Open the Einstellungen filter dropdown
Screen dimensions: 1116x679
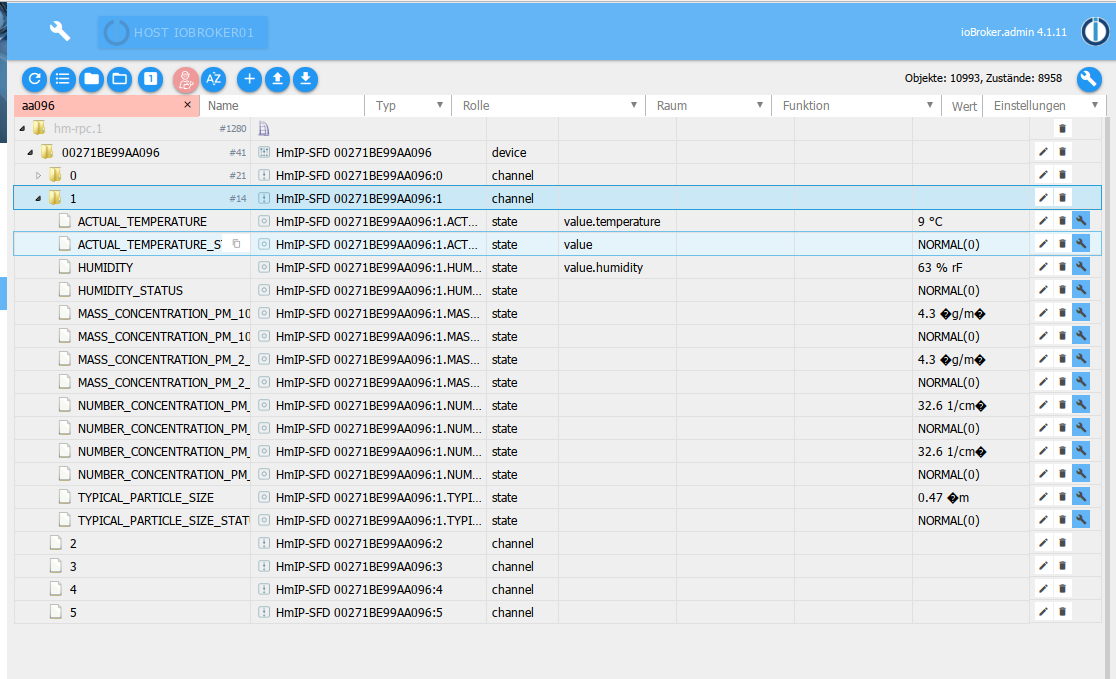pos(1045,105)
